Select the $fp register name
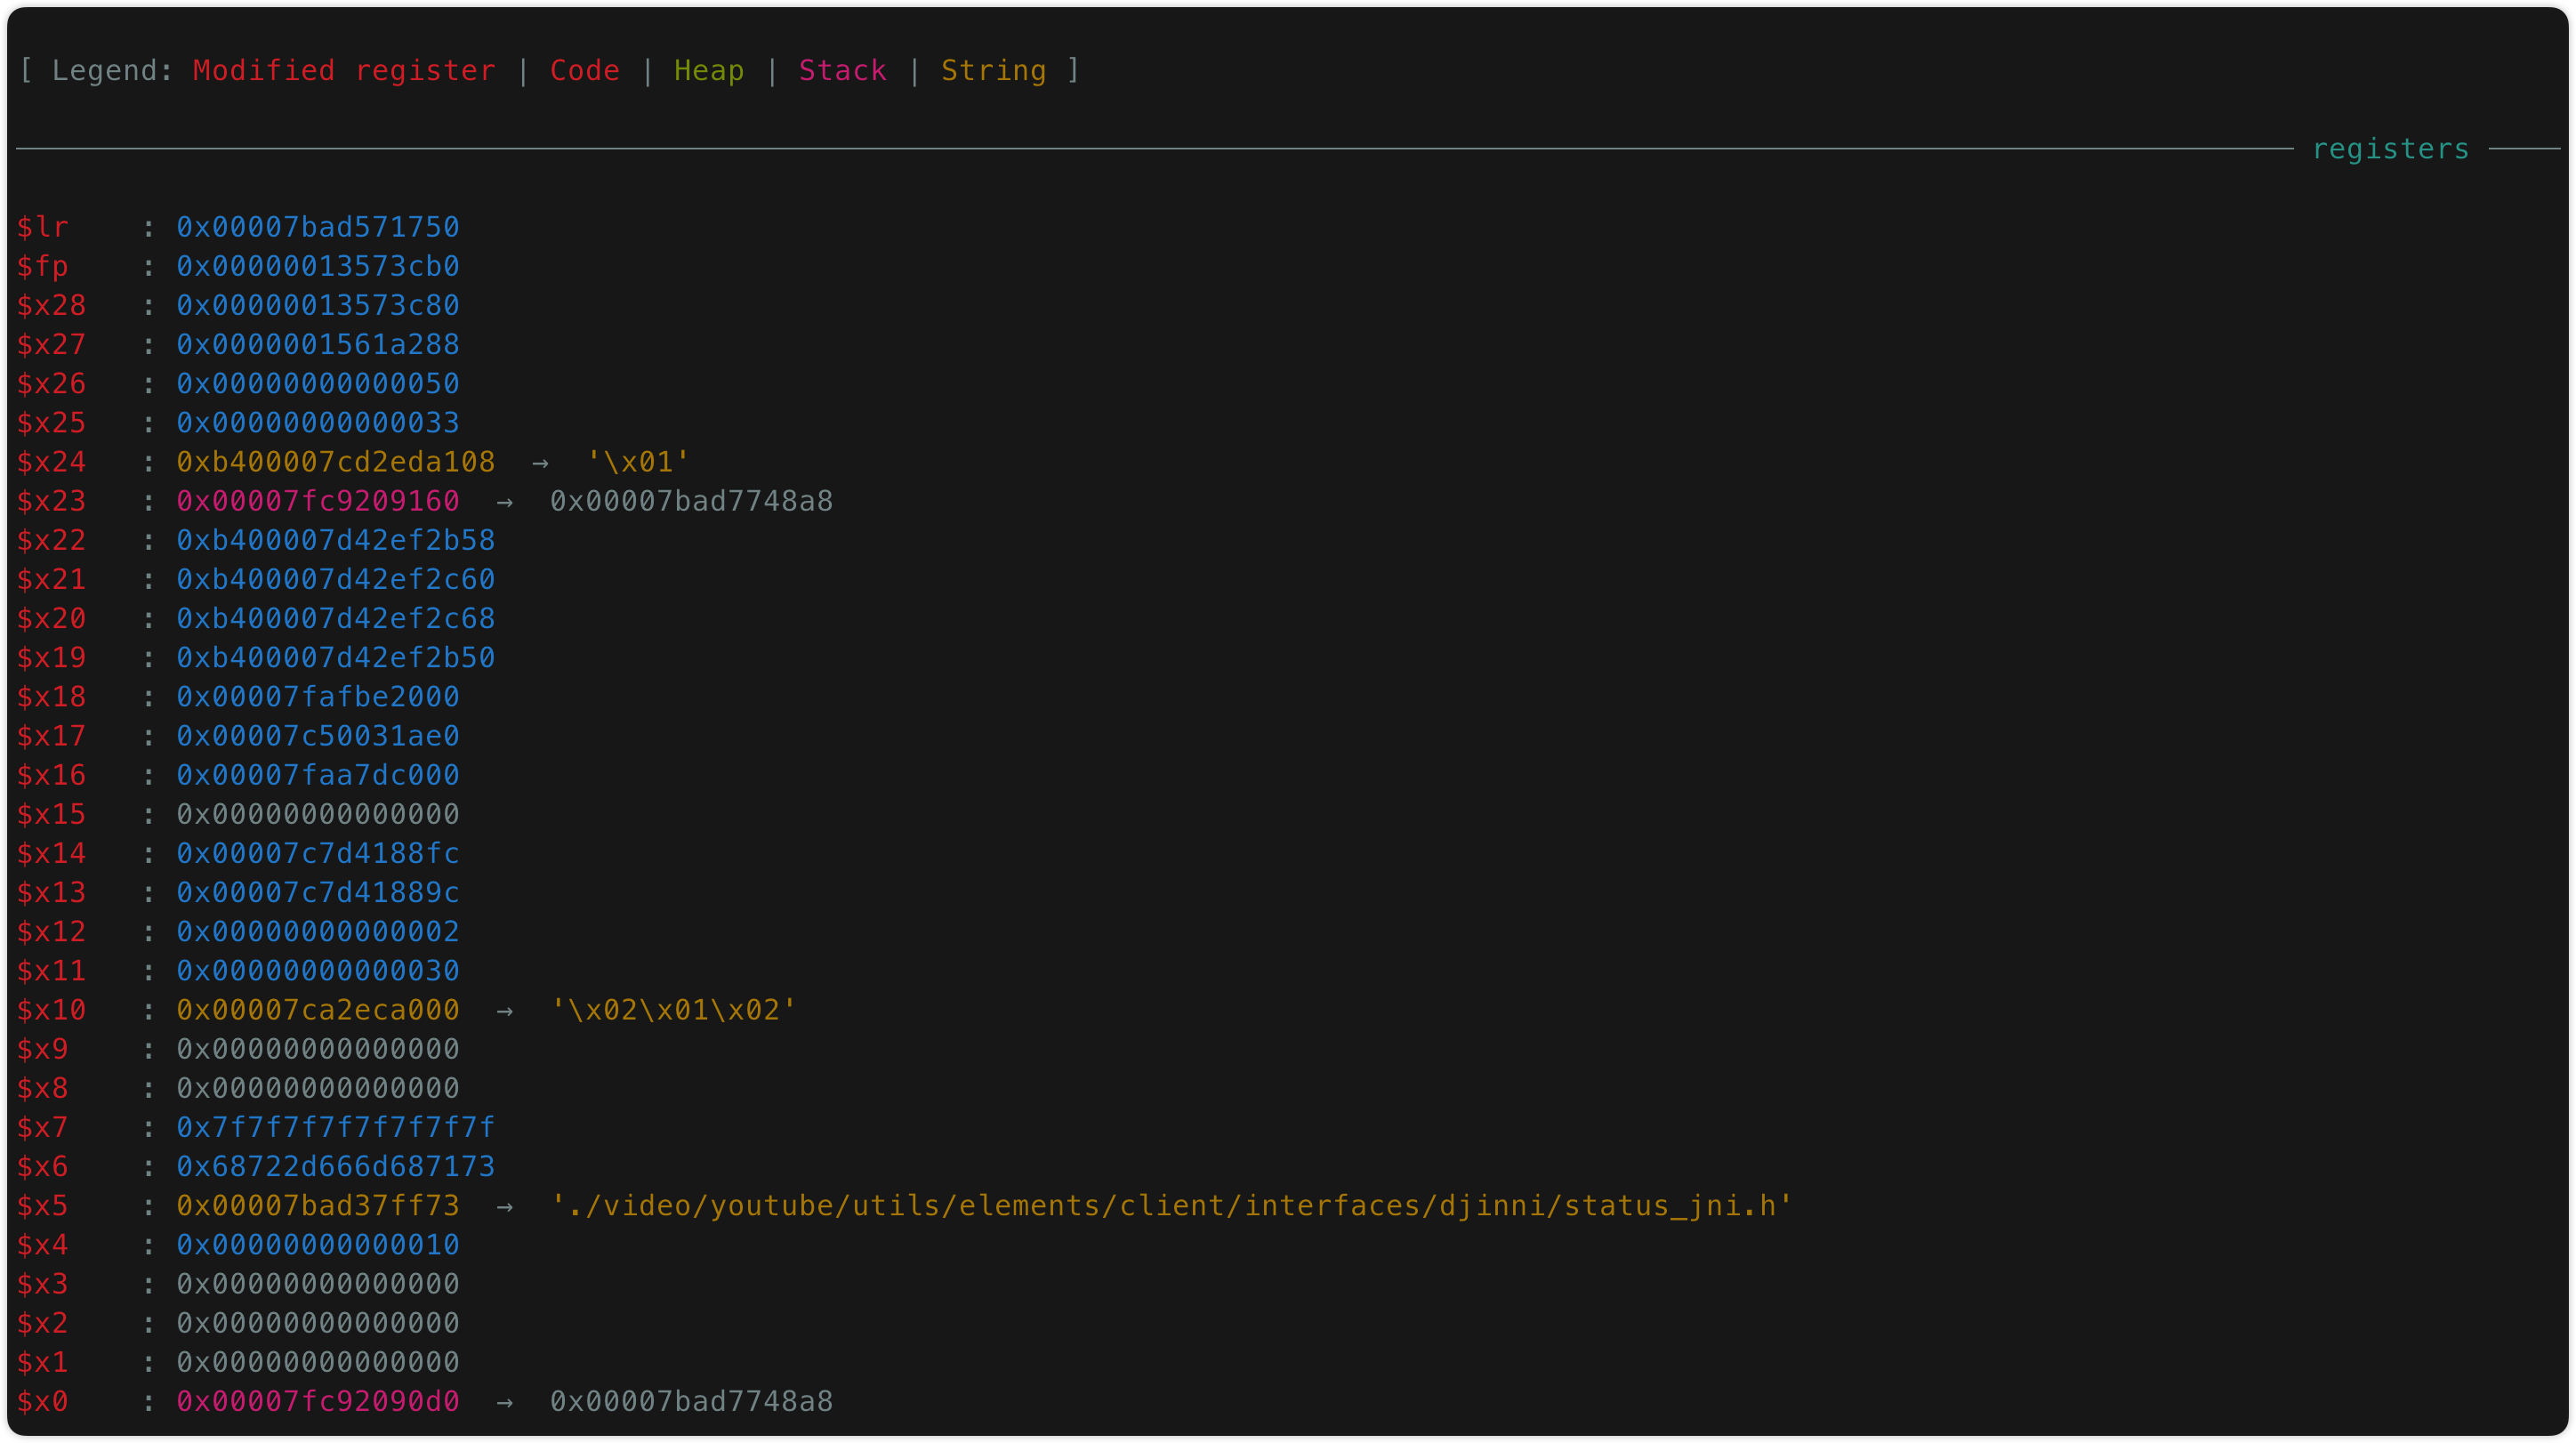Screen dimensions: 2576x1443 pos(43,267)
